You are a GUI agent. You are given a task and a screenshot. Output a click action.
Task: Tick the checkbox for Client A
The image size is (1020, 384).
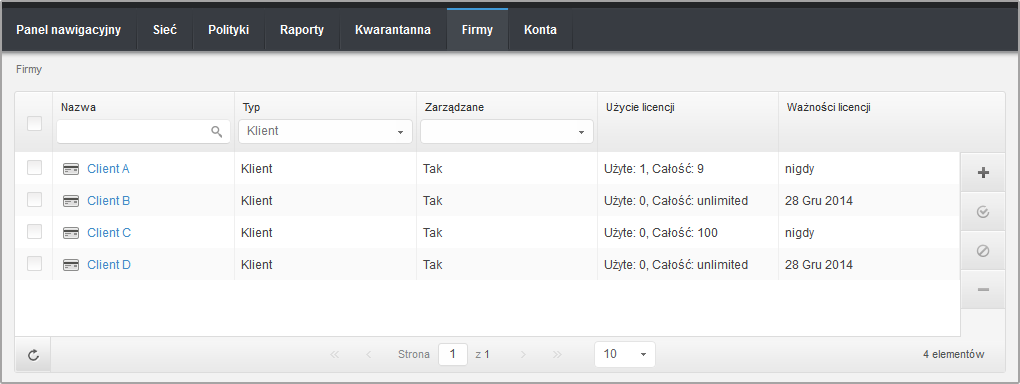click(34, 168)
